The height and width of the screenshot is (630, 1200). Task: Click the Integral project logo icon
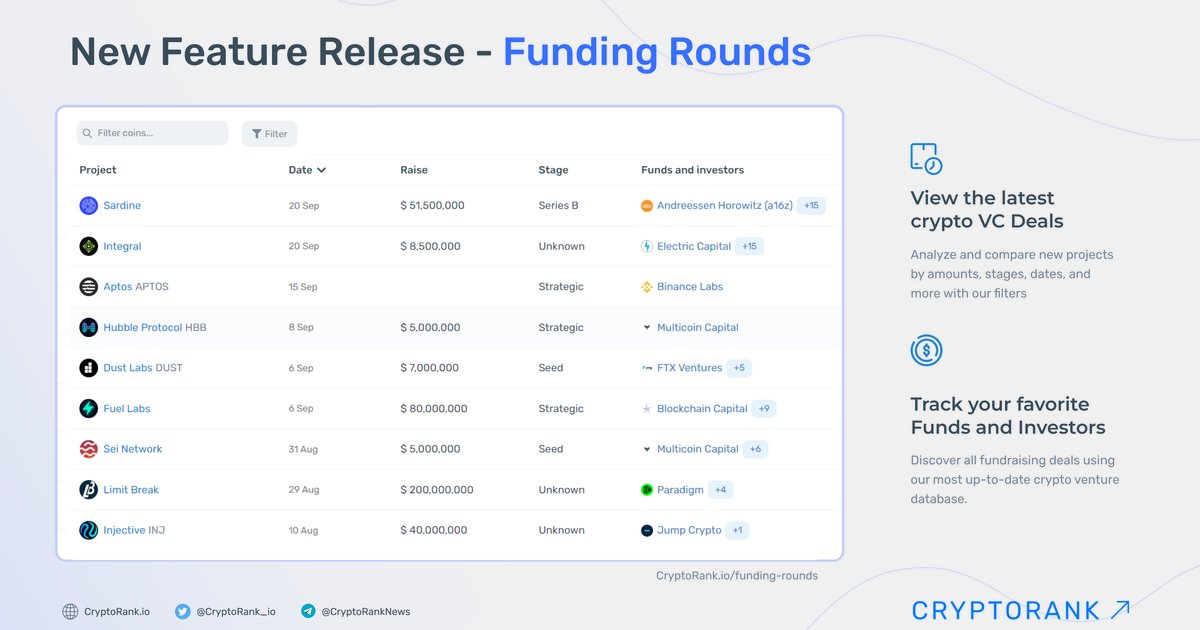[x=89, y=246]
